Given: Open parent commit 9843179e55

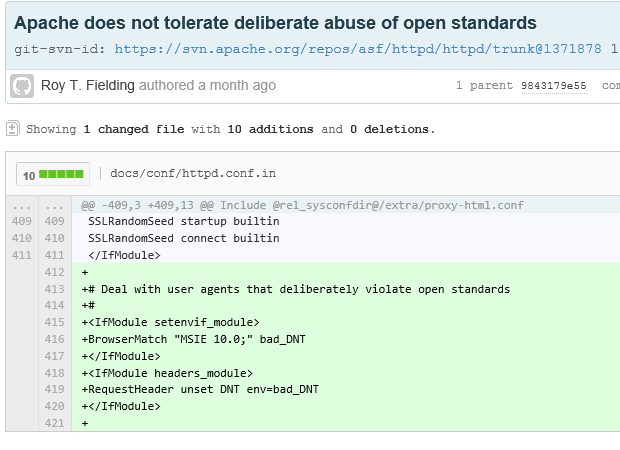Looking at the screenshot, I should [x=554, y=86].
